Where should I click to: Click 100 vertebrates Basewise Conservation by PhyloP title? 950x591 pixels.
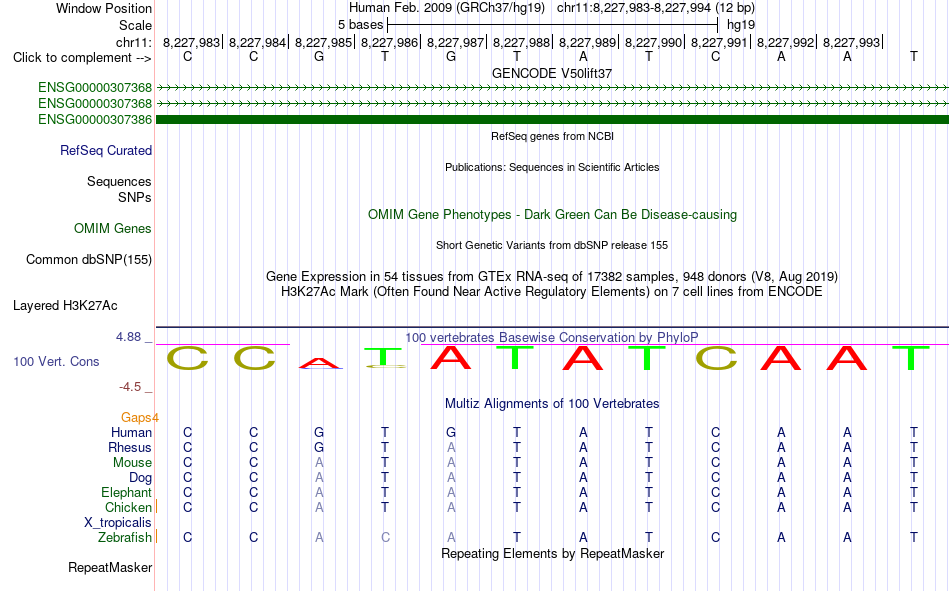coord(552,338)
